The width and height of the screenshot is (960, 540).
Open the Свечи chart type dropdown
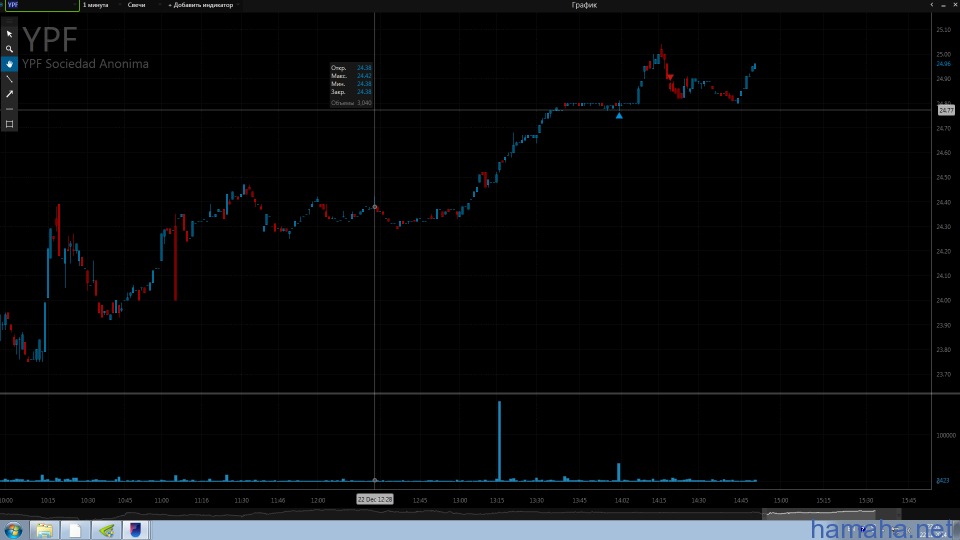pyautogui.click(x=140, y=5)
